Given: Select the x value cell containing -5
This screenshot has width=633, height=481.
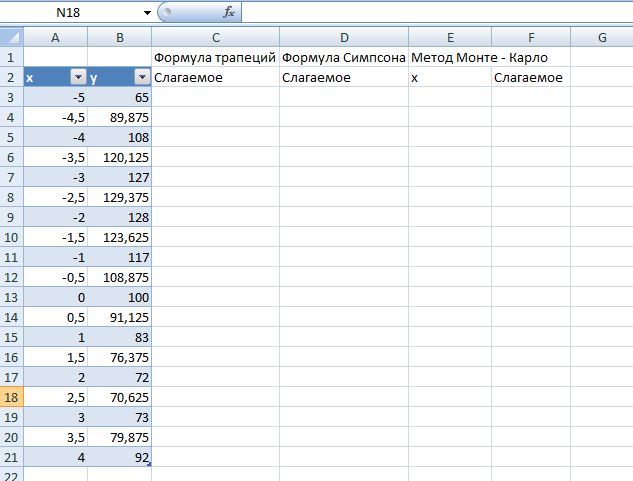Looking at the screenshot, I should [x=55, y=97].
